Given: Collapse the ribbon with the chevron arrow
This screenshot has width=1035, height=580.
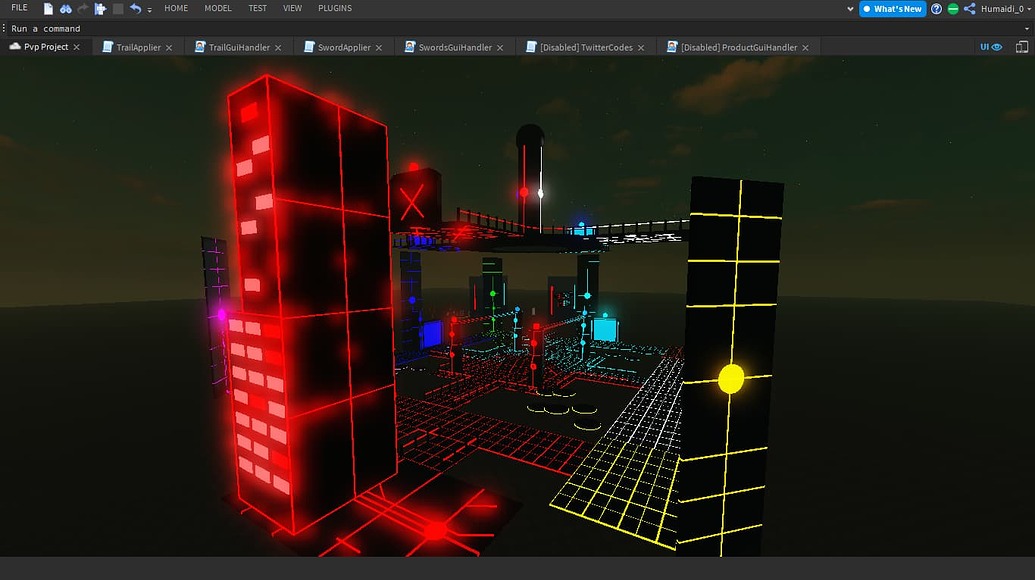Looking at the screenshot, I should pyautogui.click(x=851, y=8).
